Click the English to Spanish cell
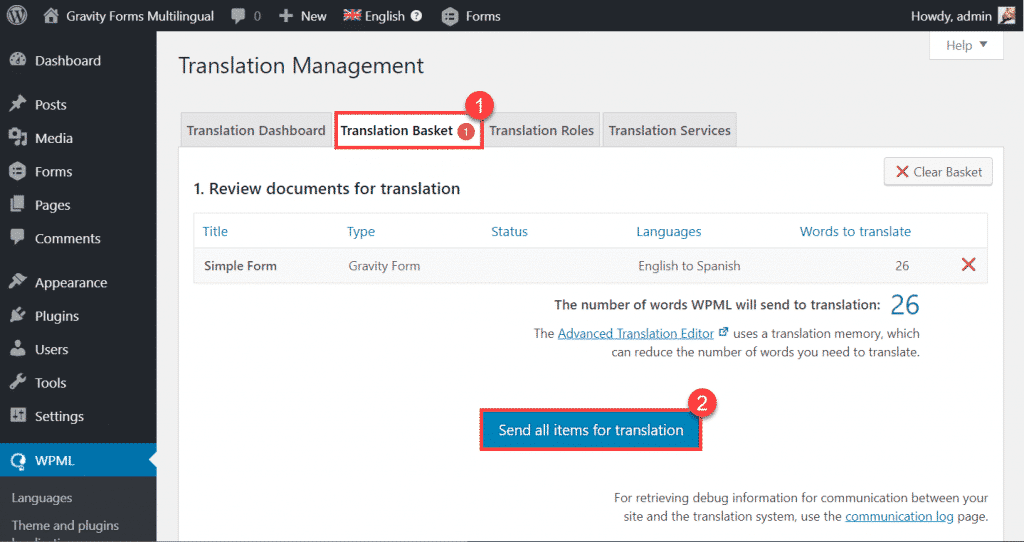 point(689,265)
